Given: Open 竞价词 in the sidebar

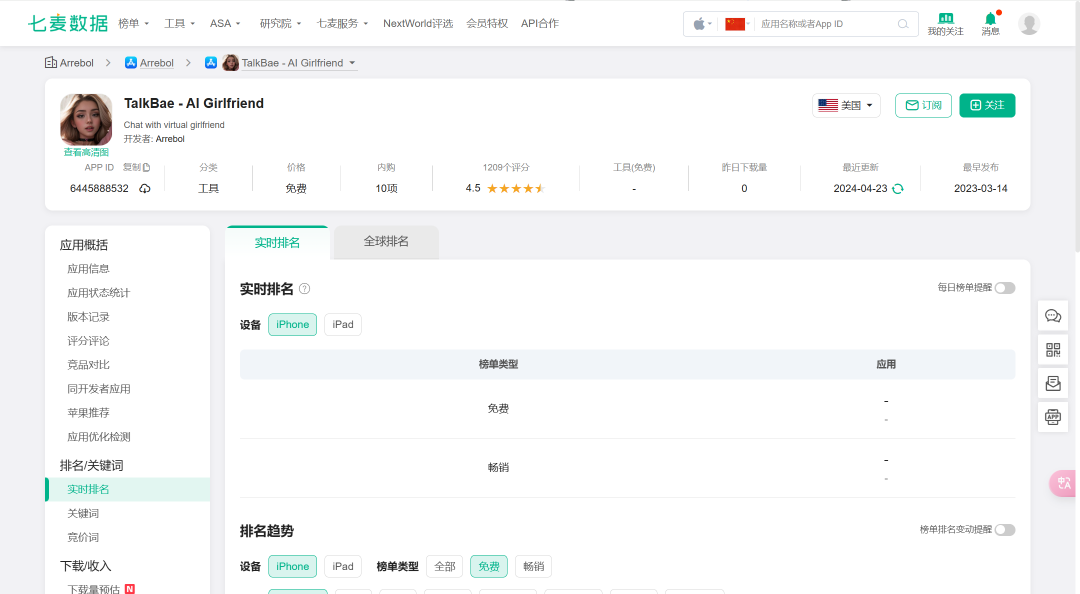Looking at the screenshot, I should click(83, 537).
